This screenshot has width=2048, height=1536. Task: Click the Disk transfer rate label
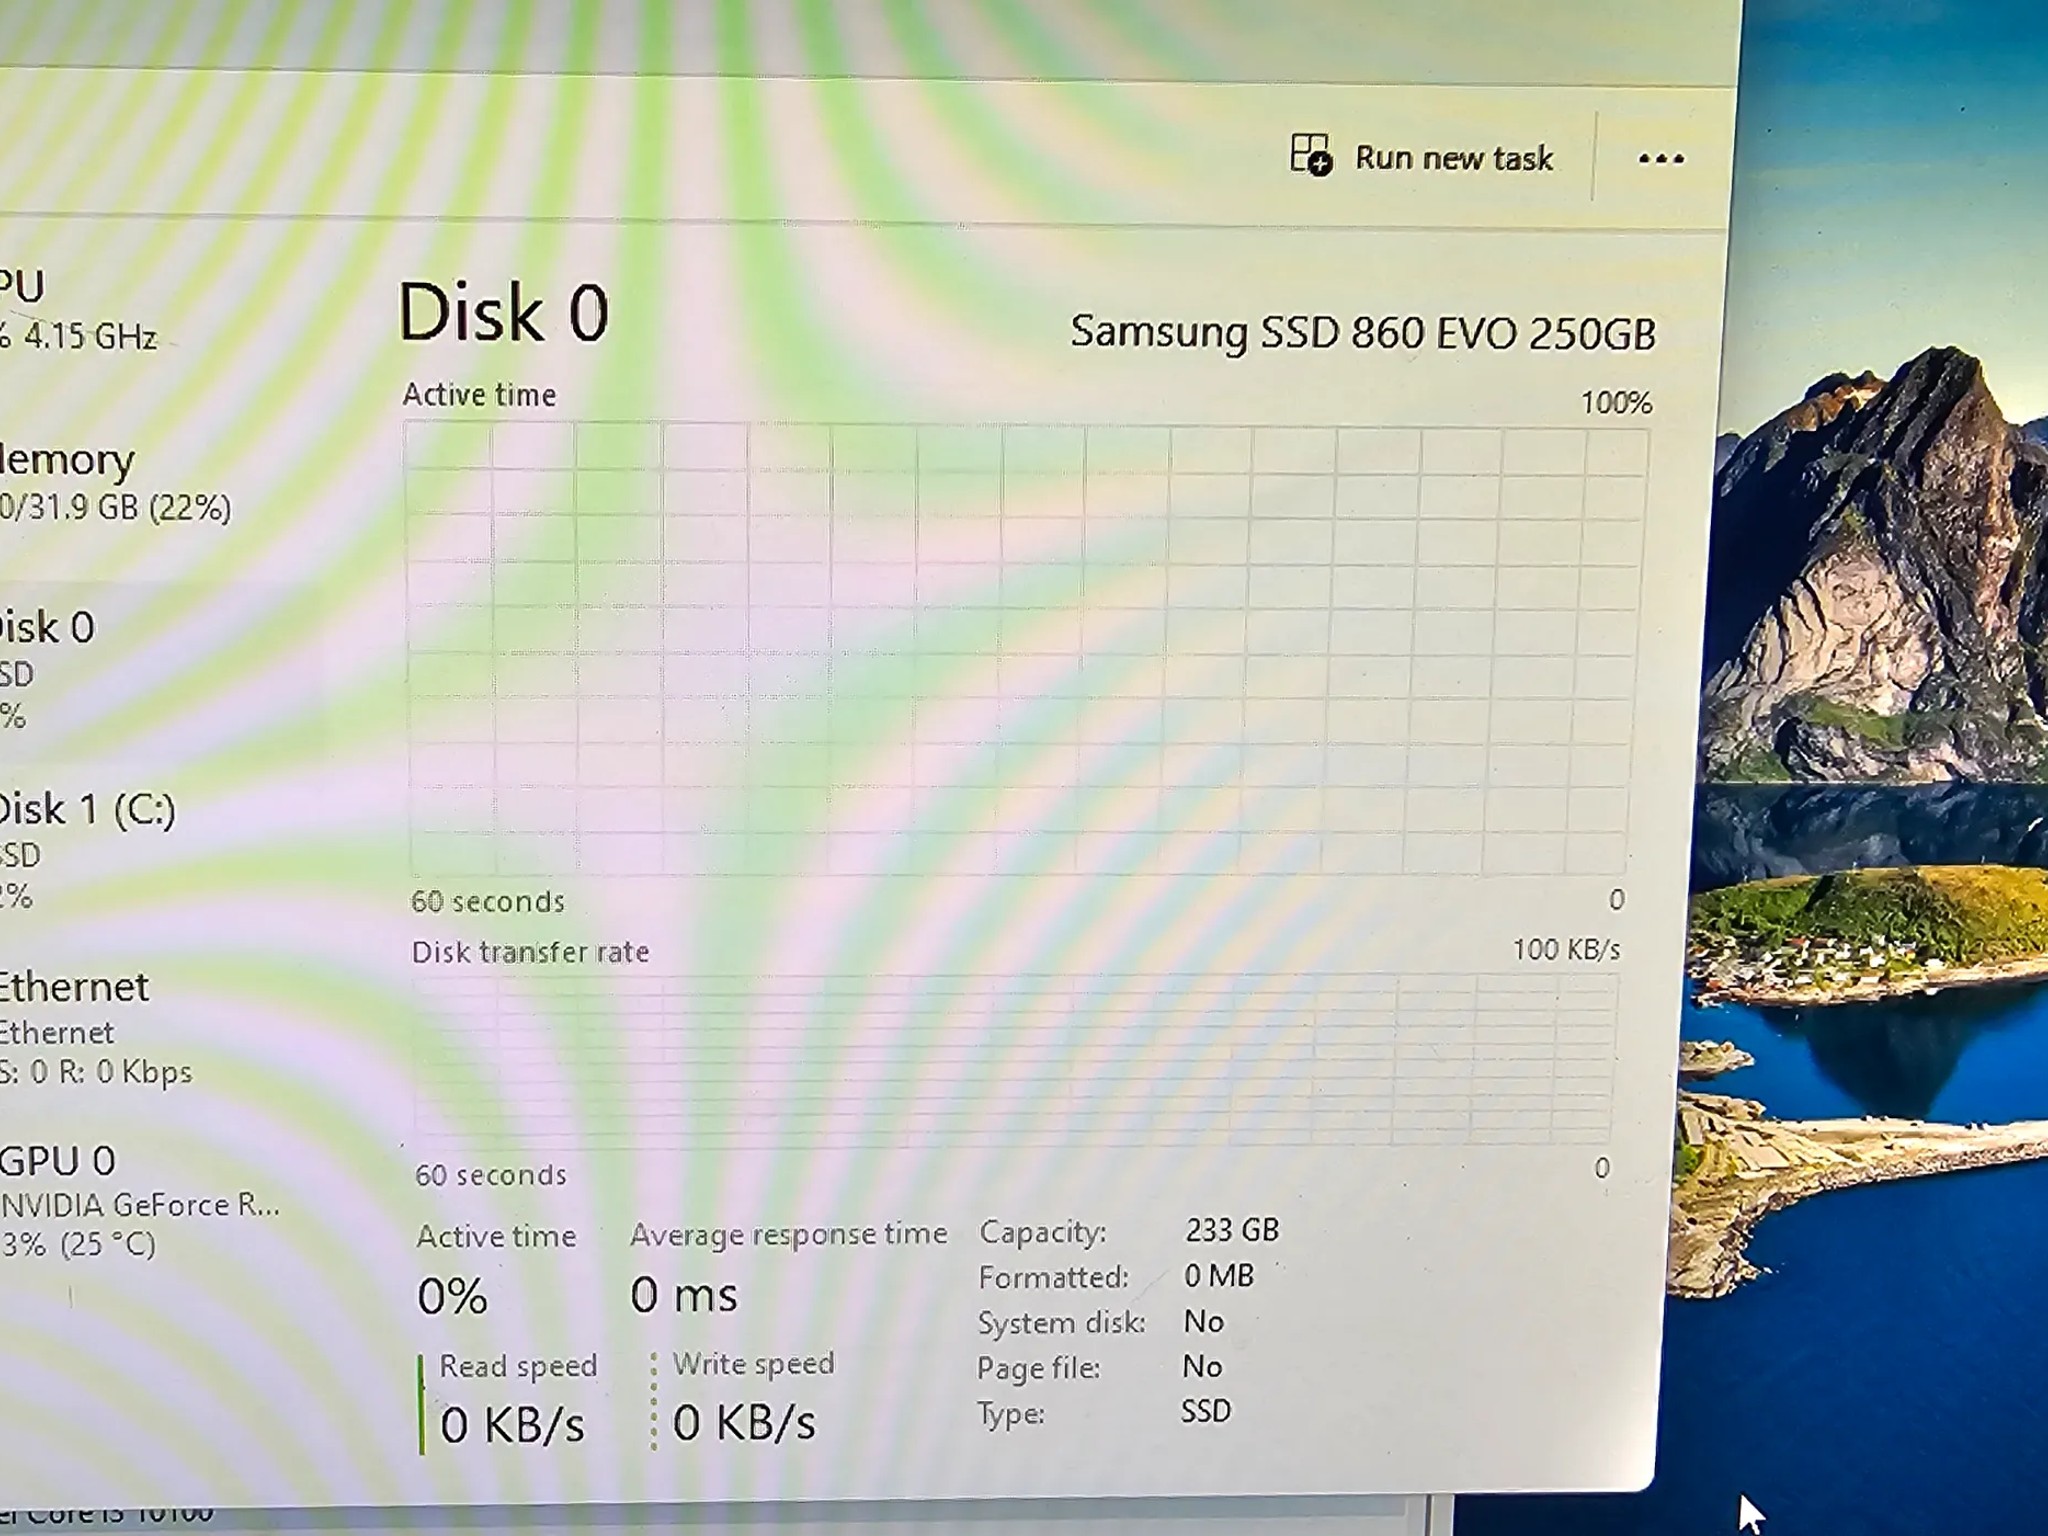pos(530,952)
